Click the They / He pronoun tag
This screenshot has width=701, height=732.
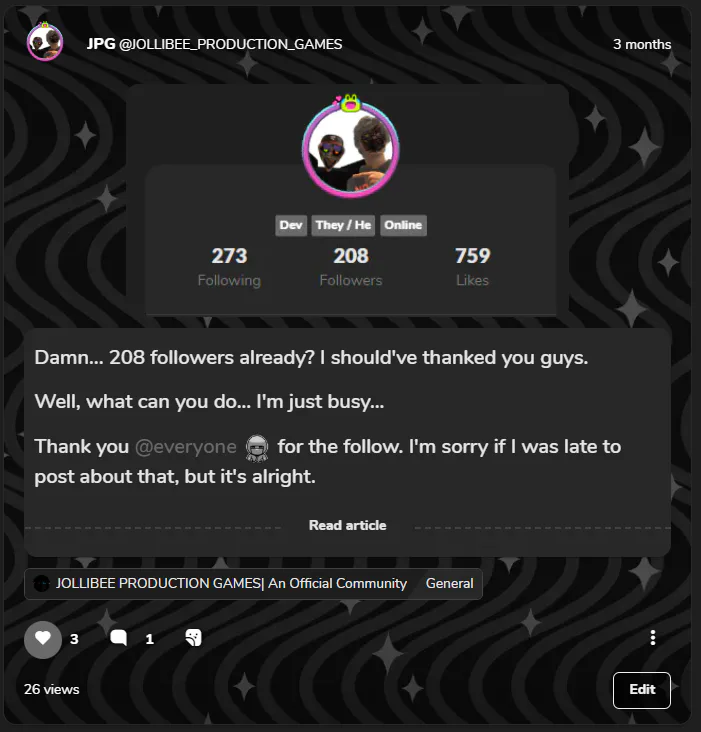click(x=343, y=225)
